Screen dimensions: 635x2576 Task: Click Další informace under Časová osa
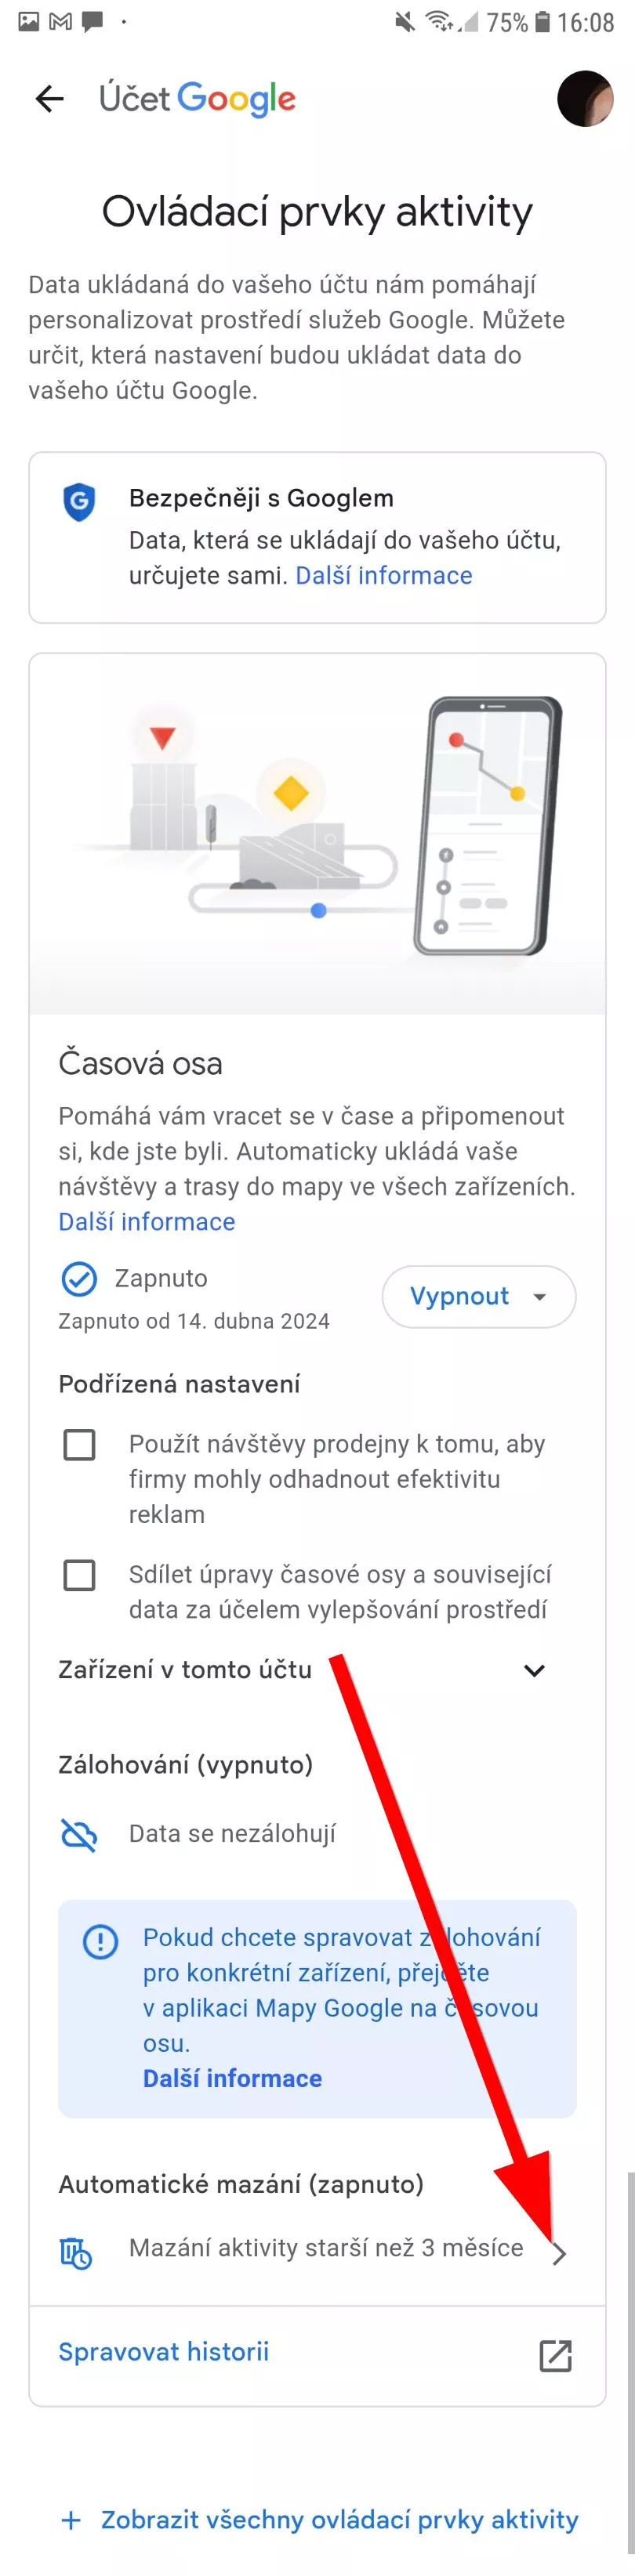(147, 1221)
